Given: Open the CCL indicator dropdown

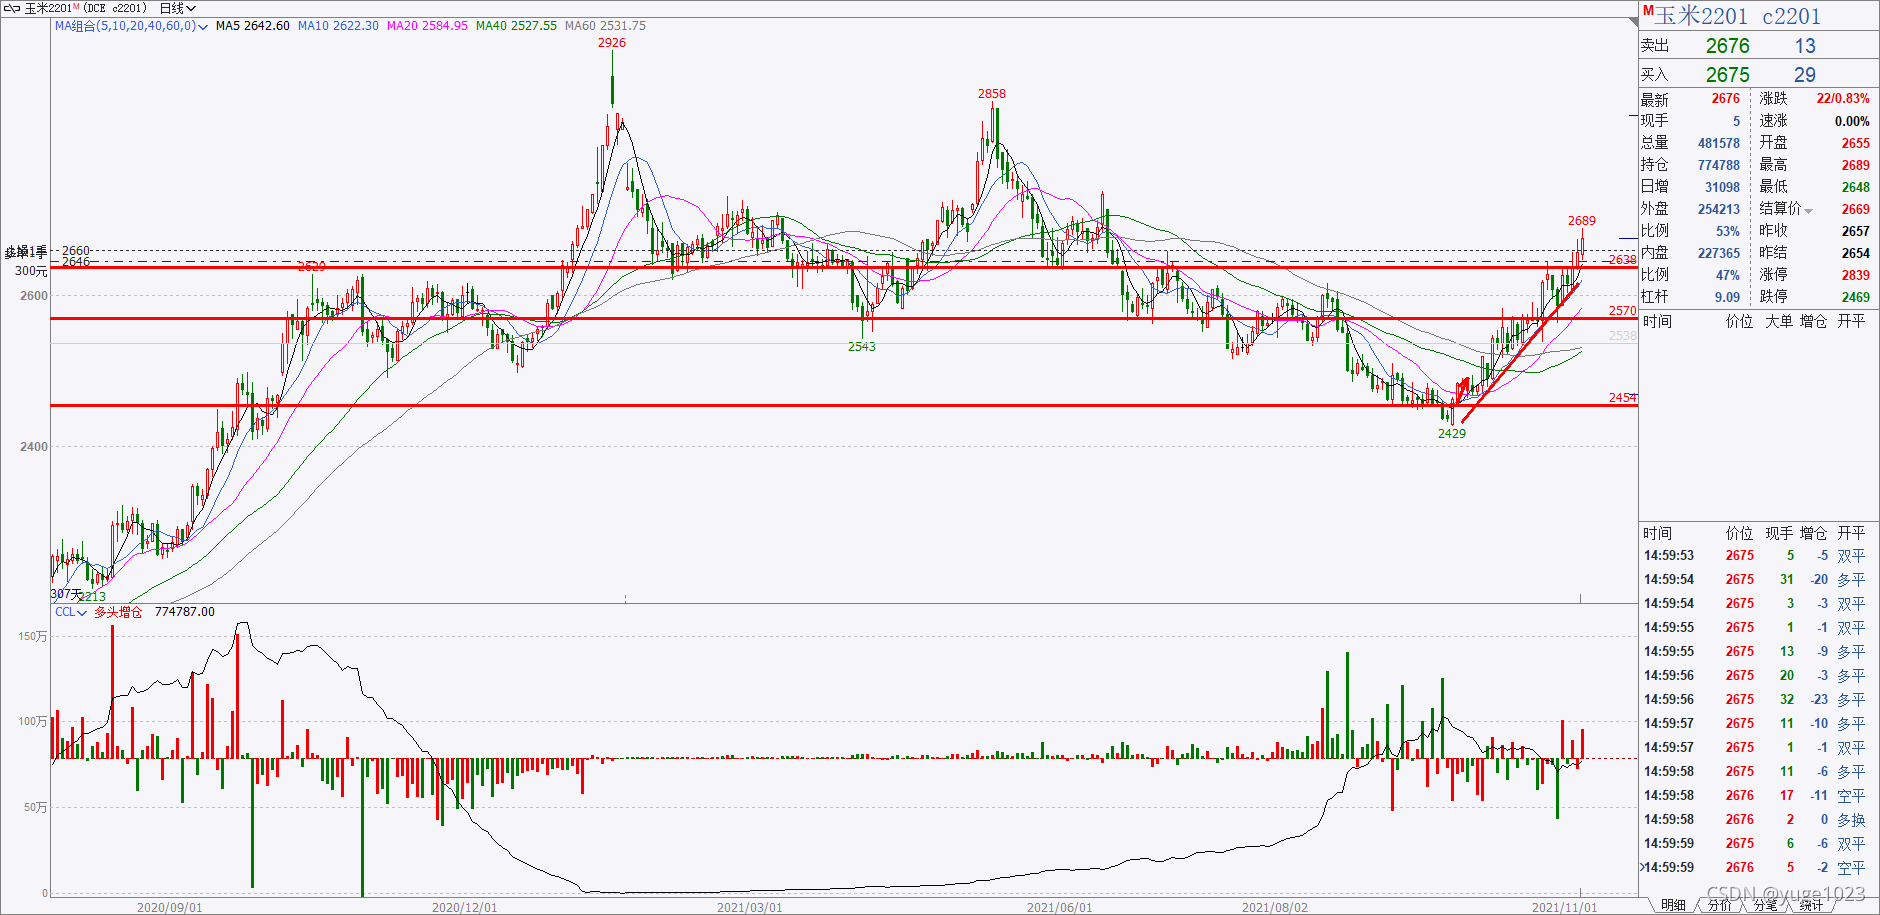Looking at the screenshot, I should 70,612.
